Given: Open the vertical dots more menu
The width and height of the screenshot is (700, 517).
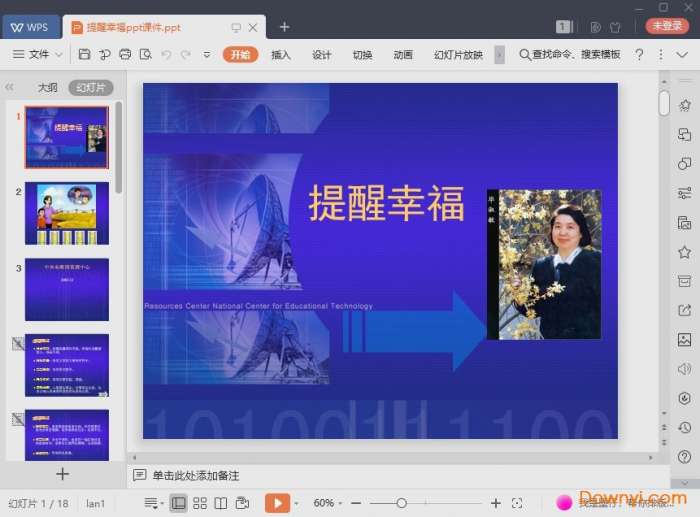Looking at the screenshot, I should pyautogui.click(x=661, y=54).
